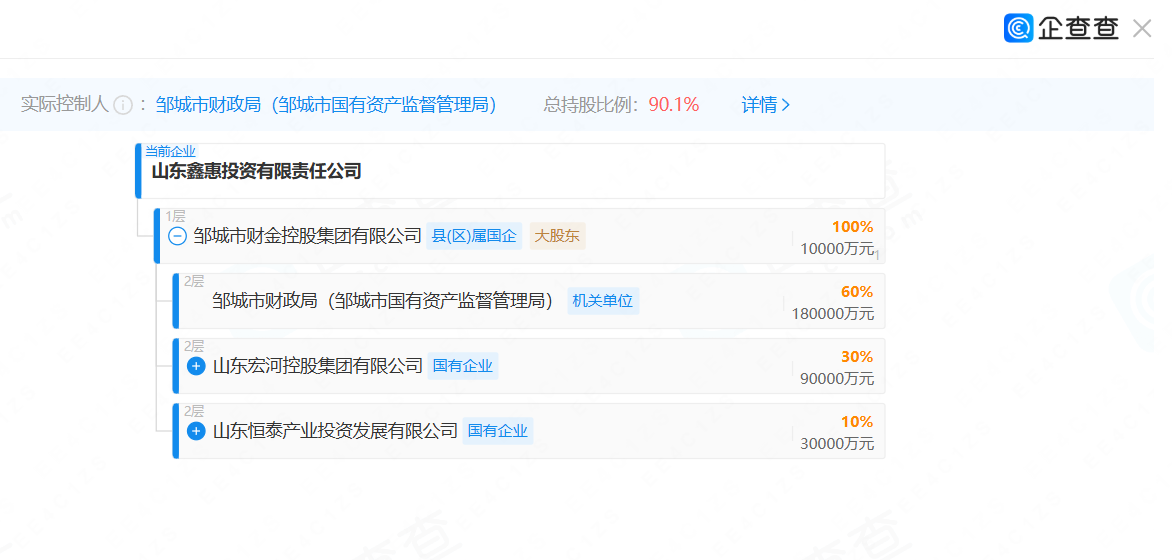
Task: Click the 90.1% total shareholding value
Action: [673, 105]
